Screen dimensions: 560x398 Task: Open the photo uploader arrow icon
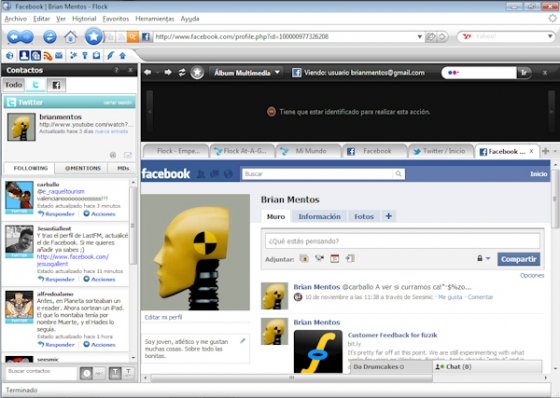point(122,55)
